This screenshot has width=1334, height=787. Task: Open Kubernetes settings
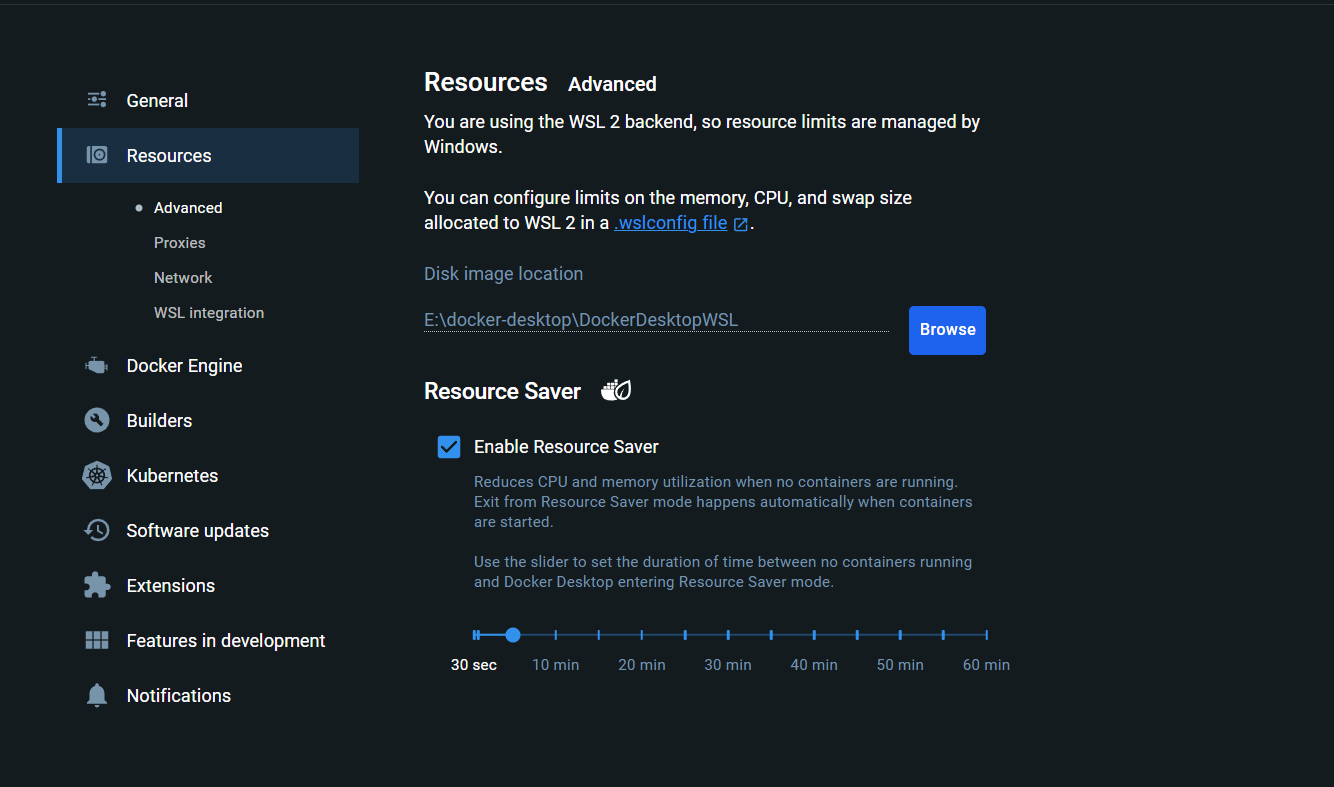click(208, 475)
